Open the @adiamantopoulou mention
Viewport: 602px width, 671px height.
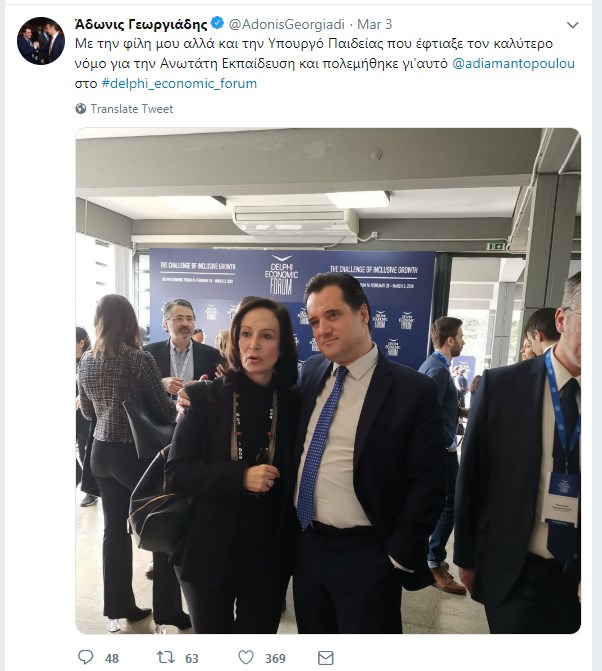tap(513, 63)
